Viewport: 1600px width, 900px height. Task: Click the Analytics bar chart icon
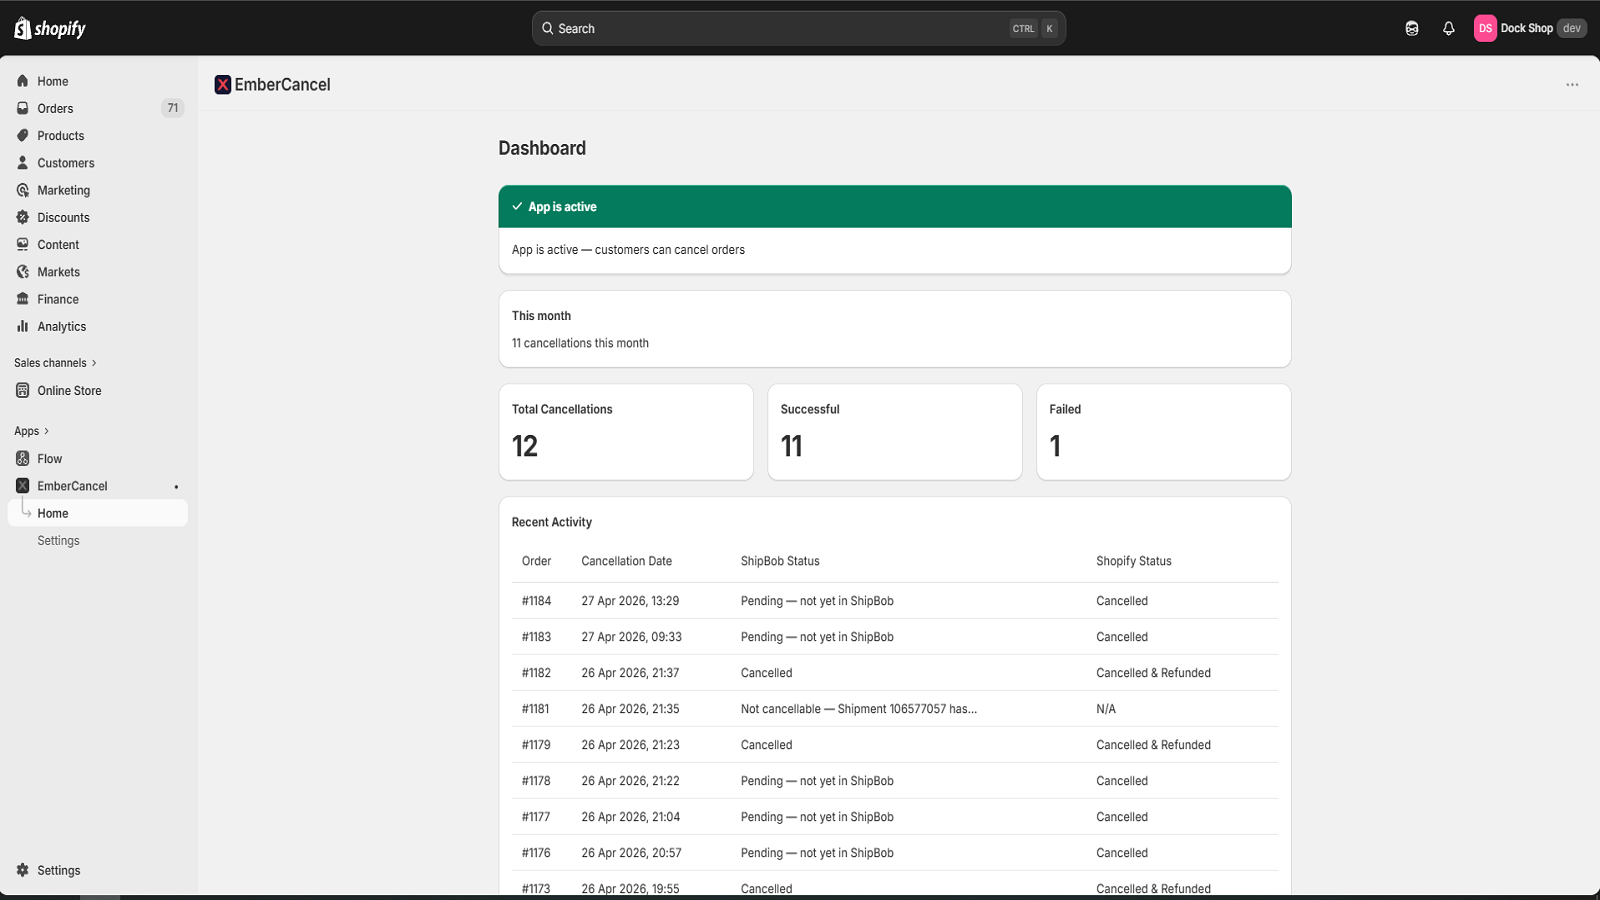click(x=23, y=326)
